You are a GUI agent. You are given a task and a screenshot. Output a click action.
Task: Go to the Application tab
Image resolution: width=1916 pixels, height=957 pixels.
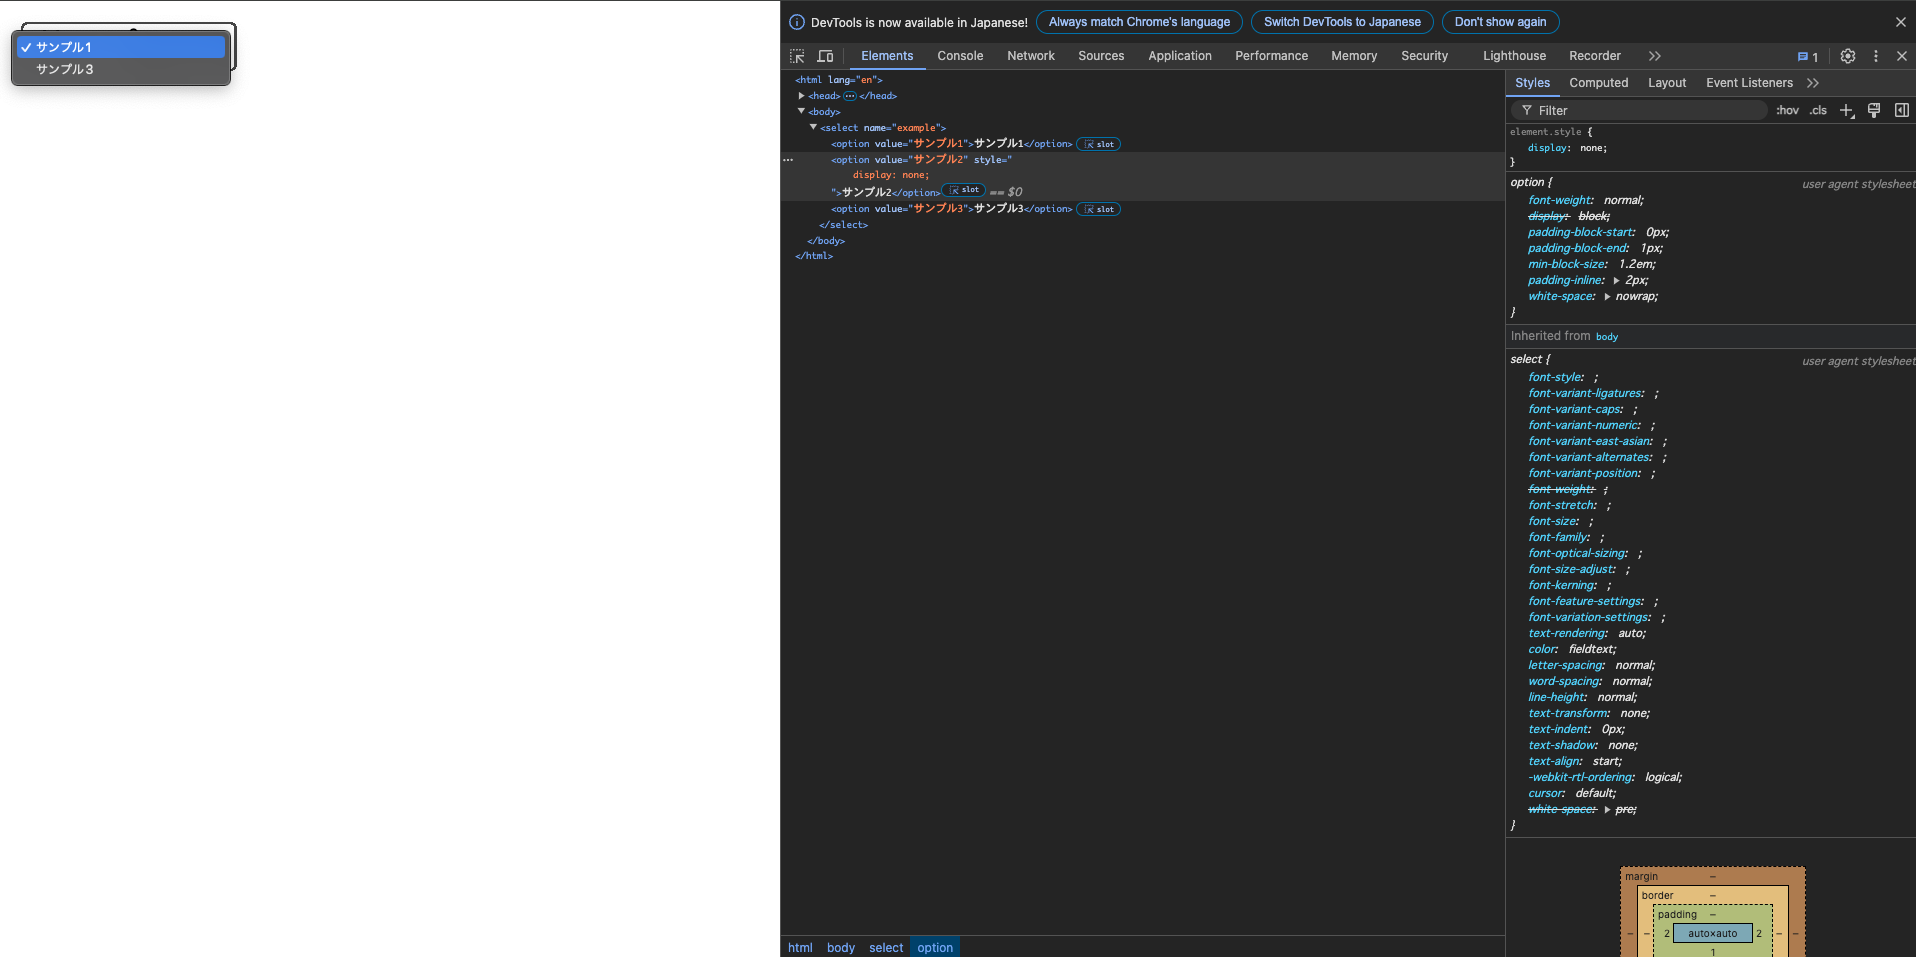(1180, 56)
